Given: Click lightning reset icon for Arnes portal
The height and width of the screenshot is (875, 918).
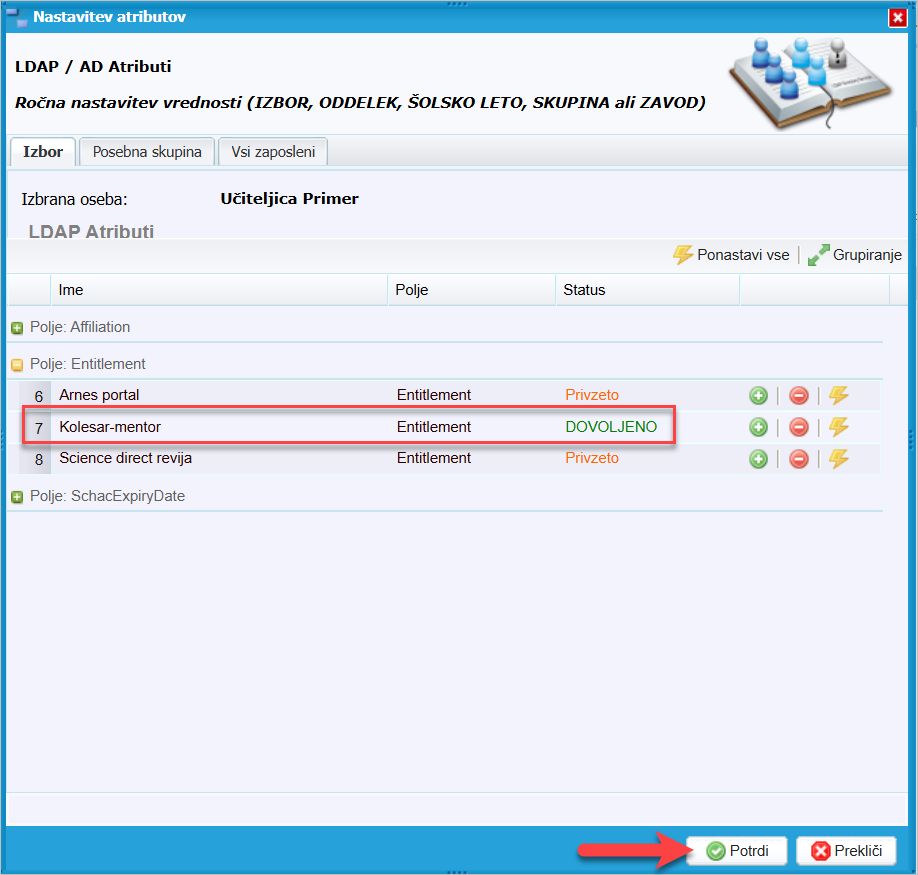Looking at the screenshot, I should tap(839, 395).
